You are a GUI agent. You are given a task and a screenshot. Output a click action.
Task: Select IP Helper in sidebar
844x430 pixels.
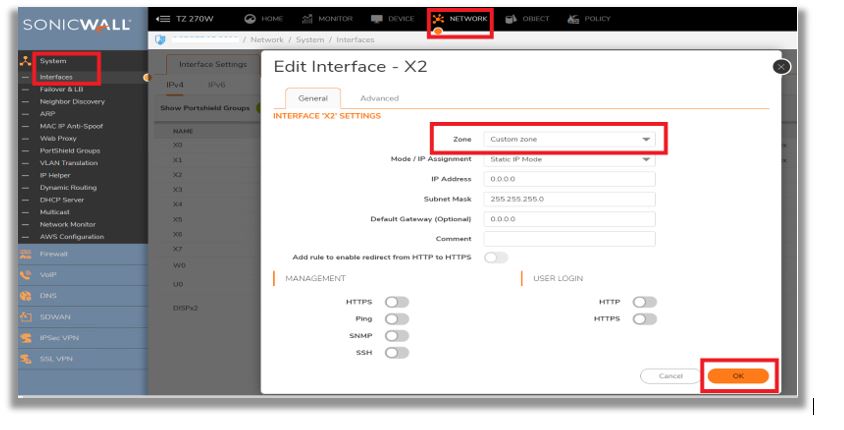pos(55,175)
